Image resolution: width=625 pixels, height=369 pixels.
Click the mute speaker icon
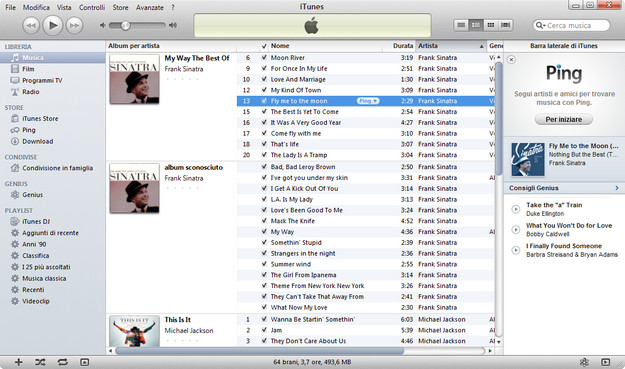[x=102, y=25]
